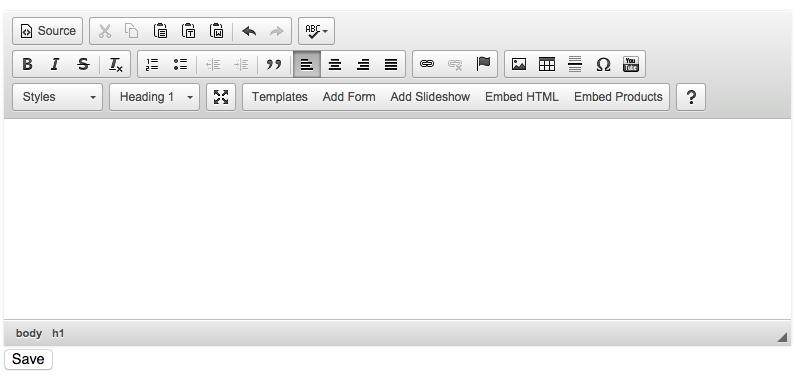
Task: Open the Heading 1 format dropdown
Action: [x=154, y=97]
